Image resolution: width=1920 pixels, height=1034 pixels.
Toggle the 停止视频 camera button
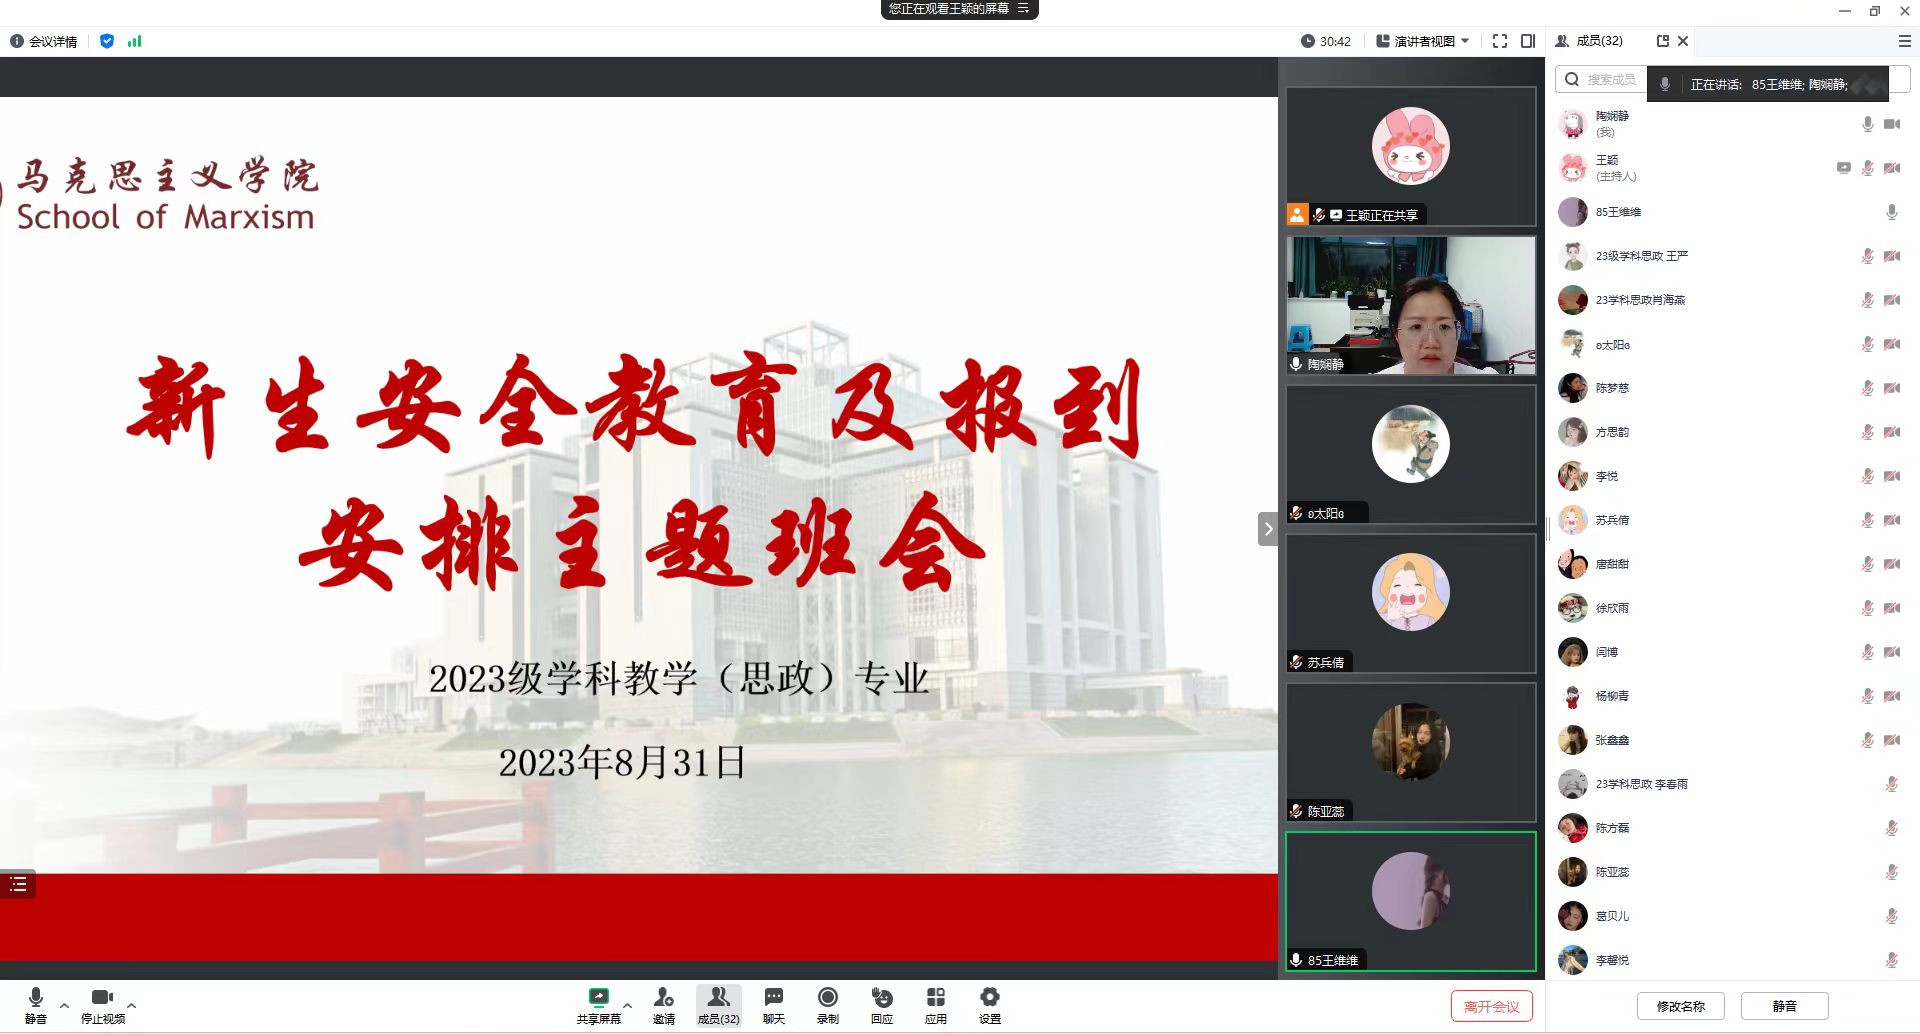coord(102,1004)
